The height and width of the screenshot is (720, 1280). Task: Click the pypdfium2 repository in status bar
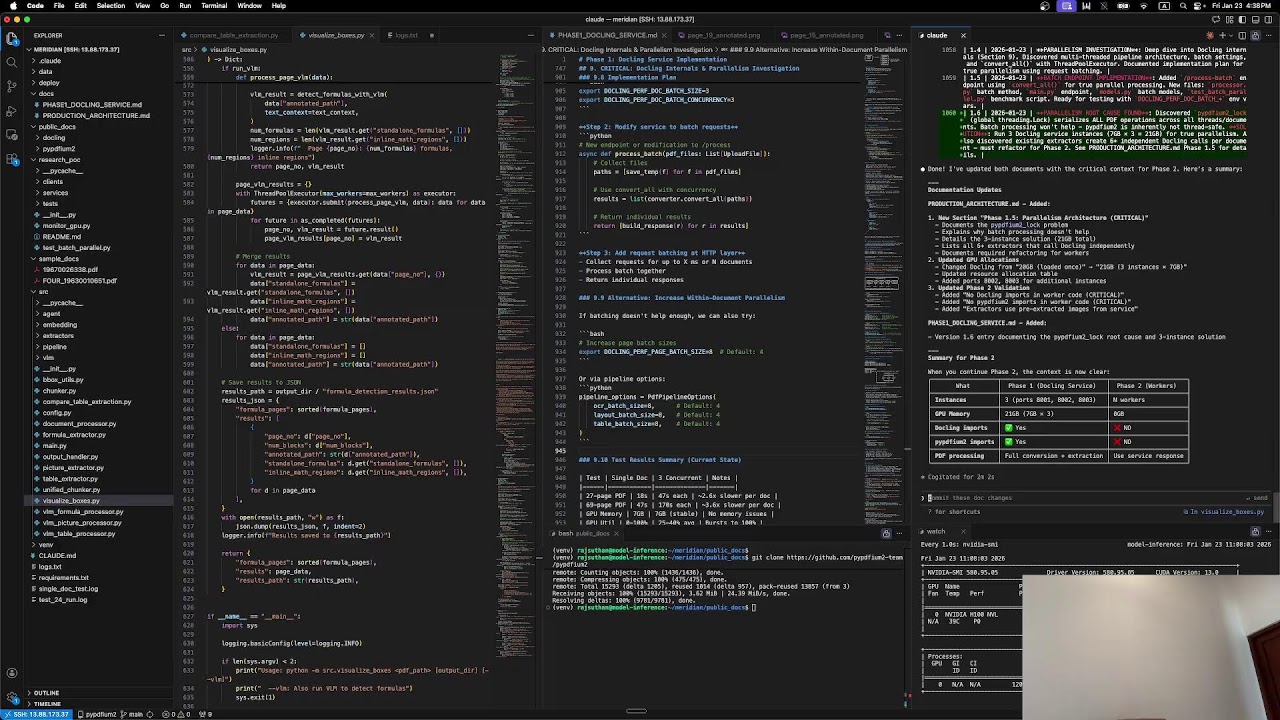(98, 714)
